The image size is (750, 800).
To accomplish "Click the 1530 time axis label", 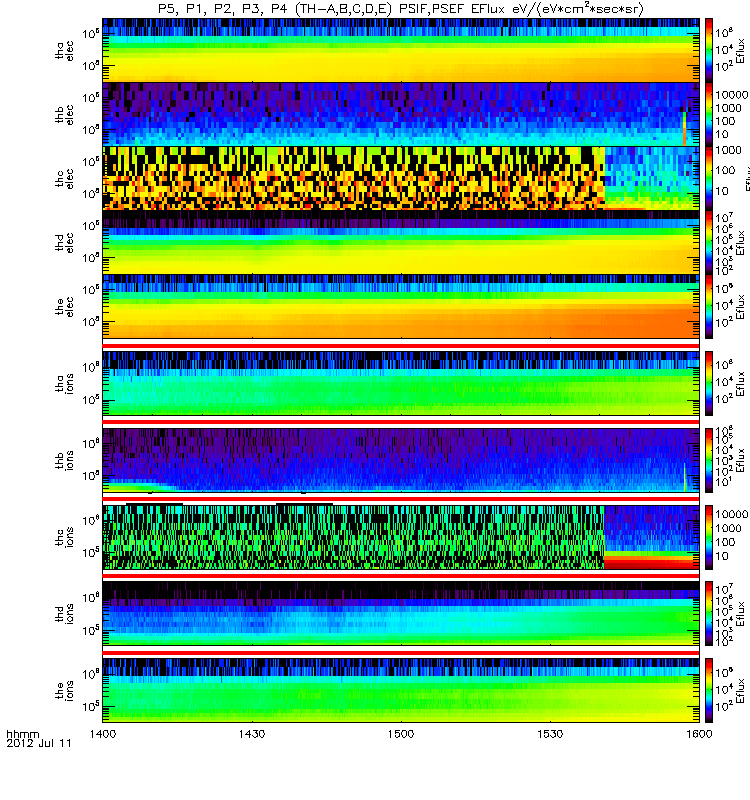I will pos(550,734).
